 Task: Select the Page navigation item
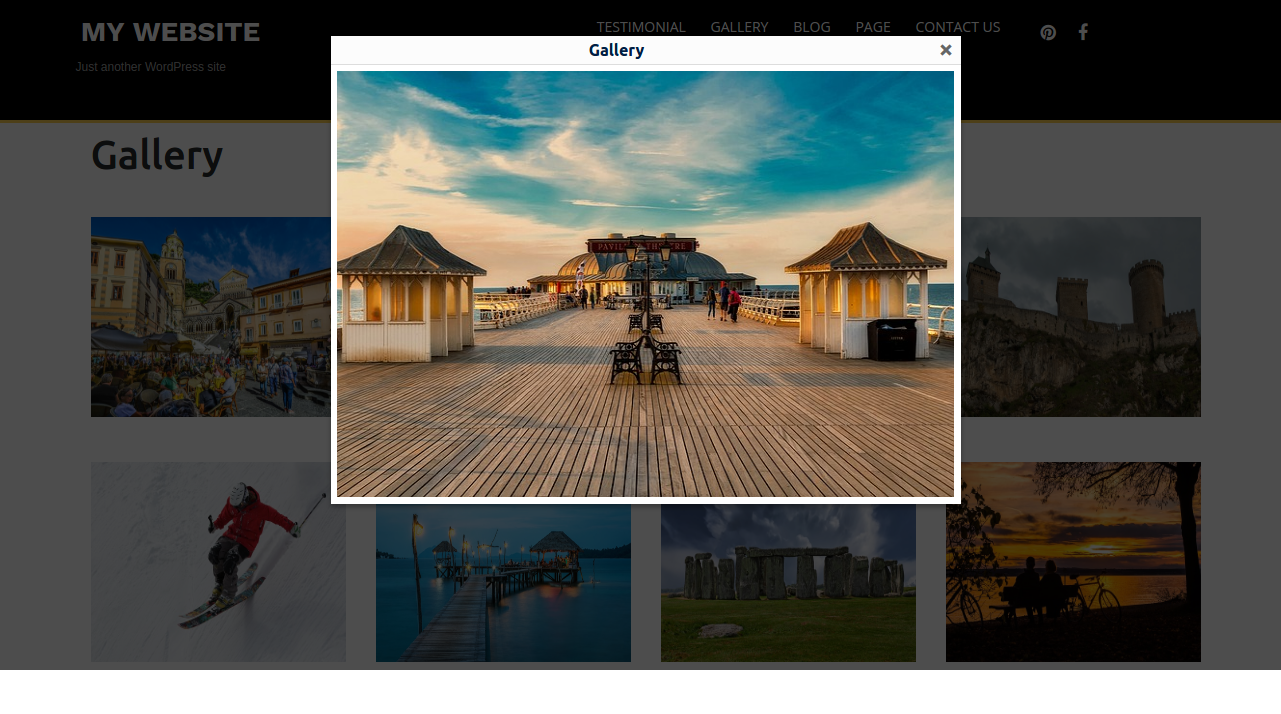coord(872,27)
